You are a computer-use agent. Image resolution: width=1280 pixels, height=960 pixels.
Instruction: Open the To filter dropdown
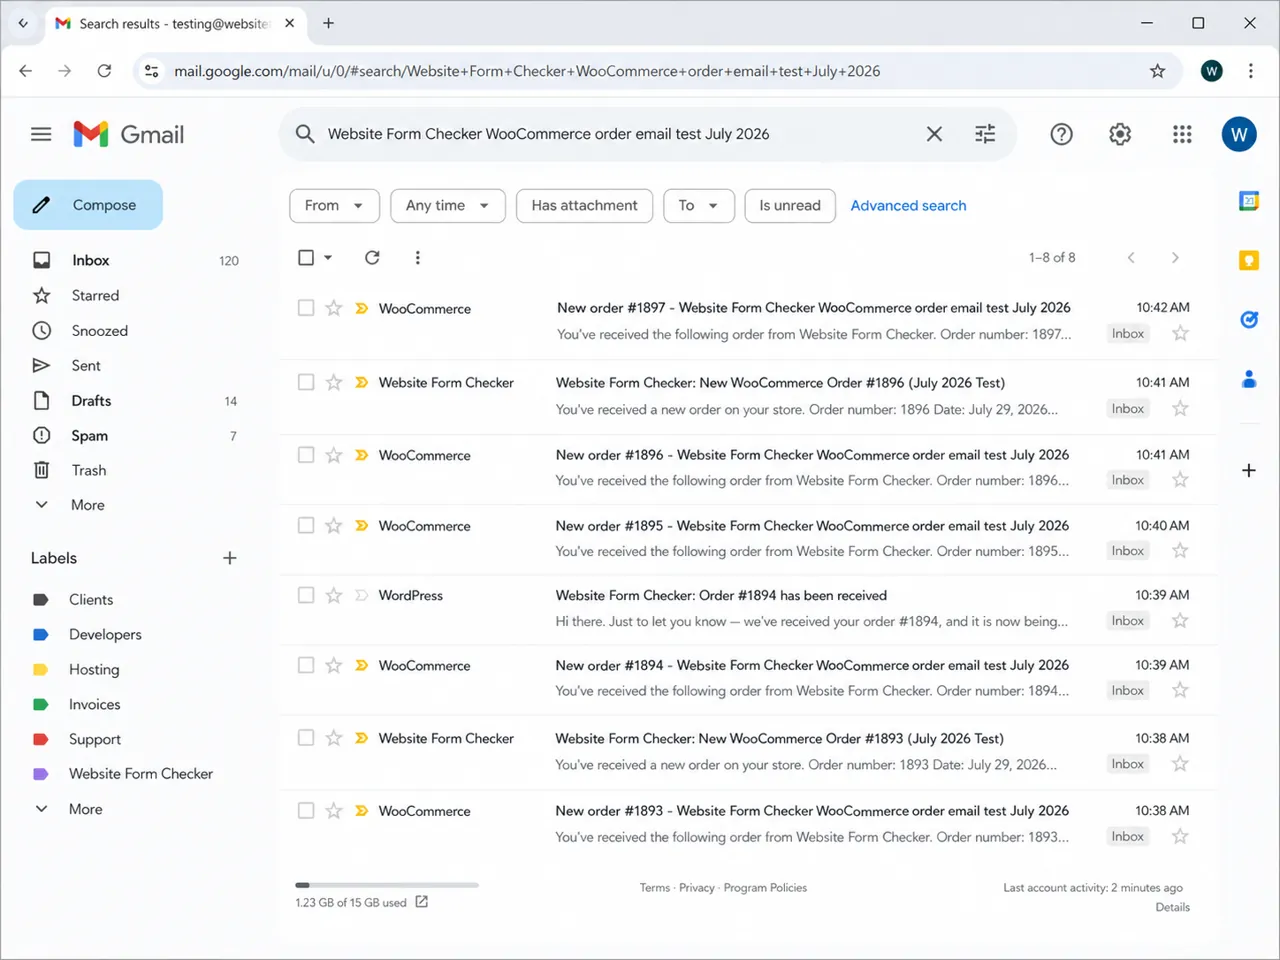click(x=698, y=205)
